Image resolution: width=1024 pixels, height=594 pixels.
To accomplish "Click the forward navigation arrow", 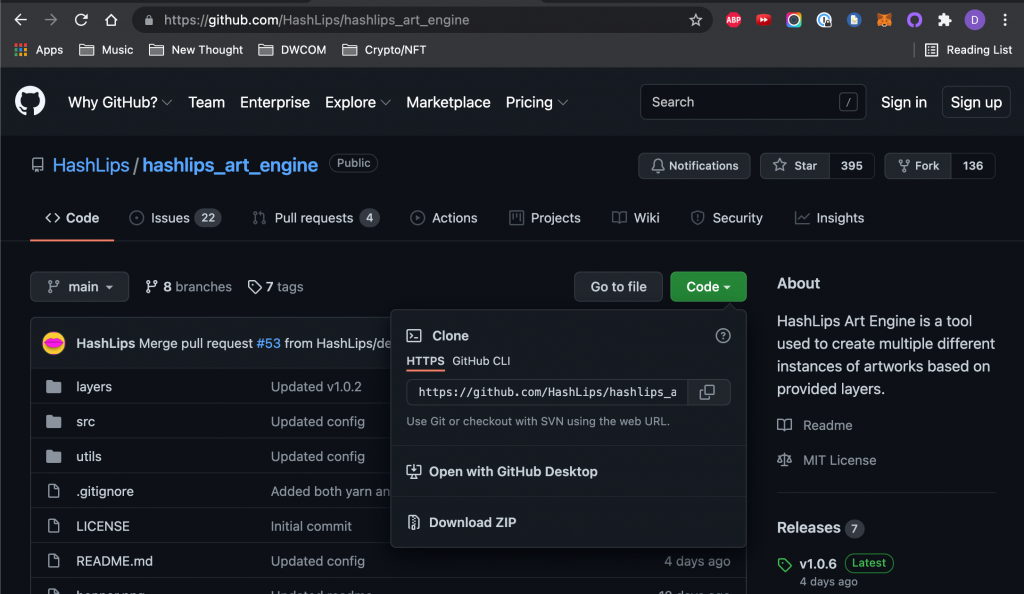I will (x=51, y=20).
